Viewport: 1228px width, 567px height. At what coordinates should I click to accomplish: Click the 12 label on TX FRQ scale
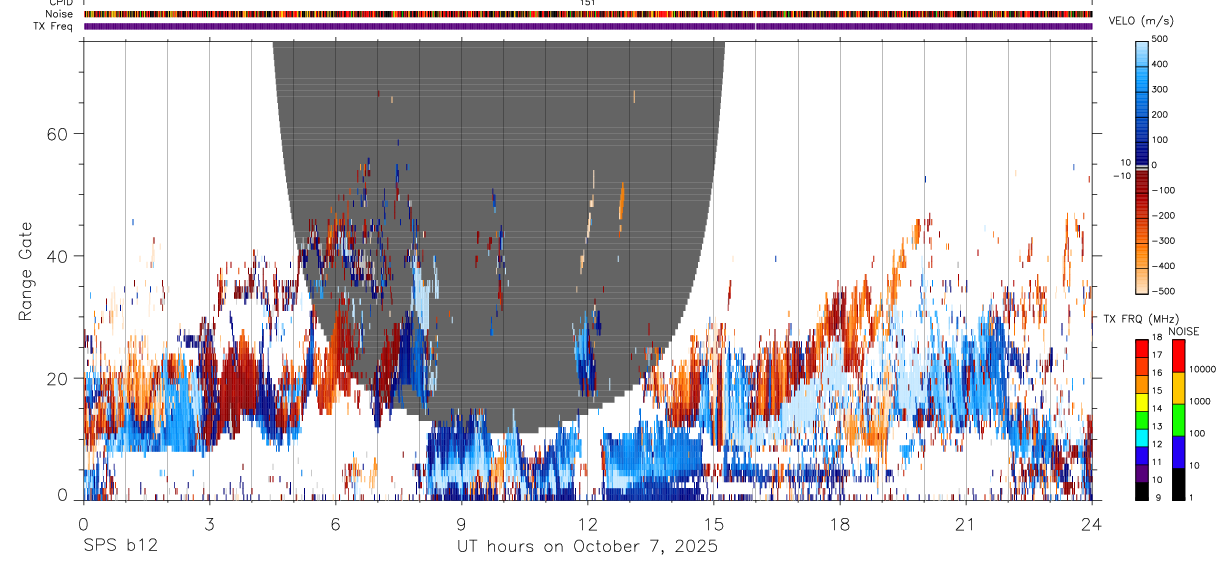(x=1158, y=444)
